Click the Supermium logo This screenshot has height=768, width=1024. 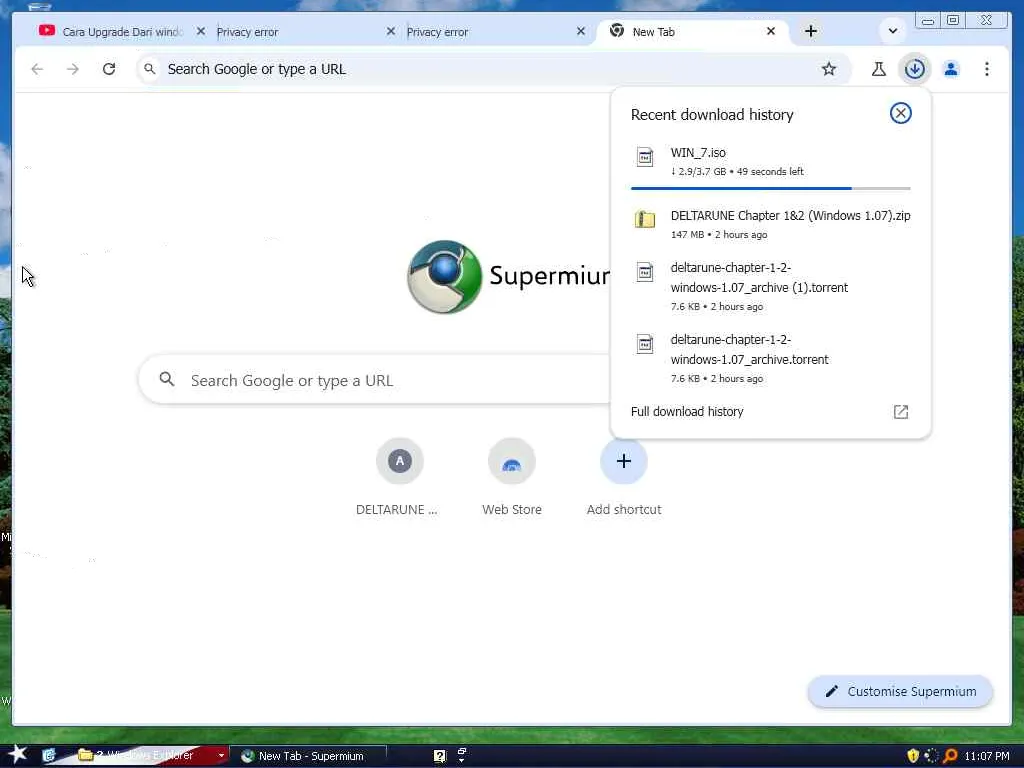[445, 277]
